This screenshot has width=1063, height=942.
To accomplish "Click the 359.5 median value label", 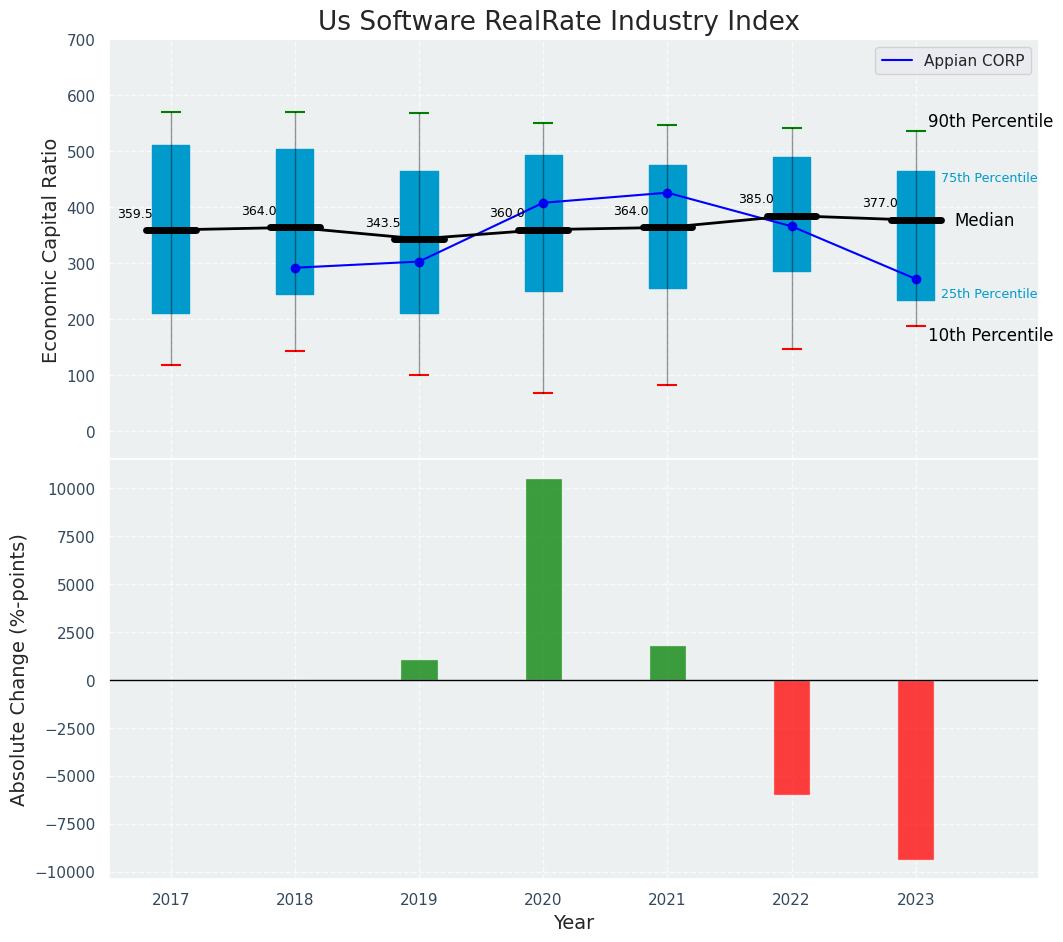I will click(135, 214).
